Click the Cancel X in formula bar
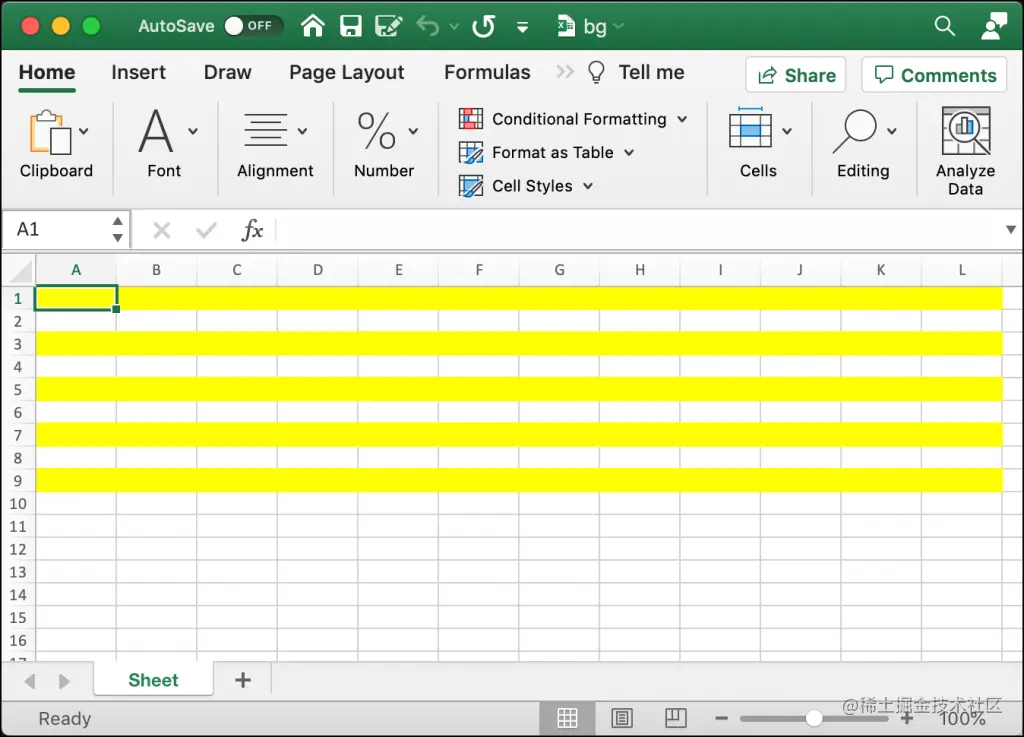1024x737 pixels. [x=161, y=230]
